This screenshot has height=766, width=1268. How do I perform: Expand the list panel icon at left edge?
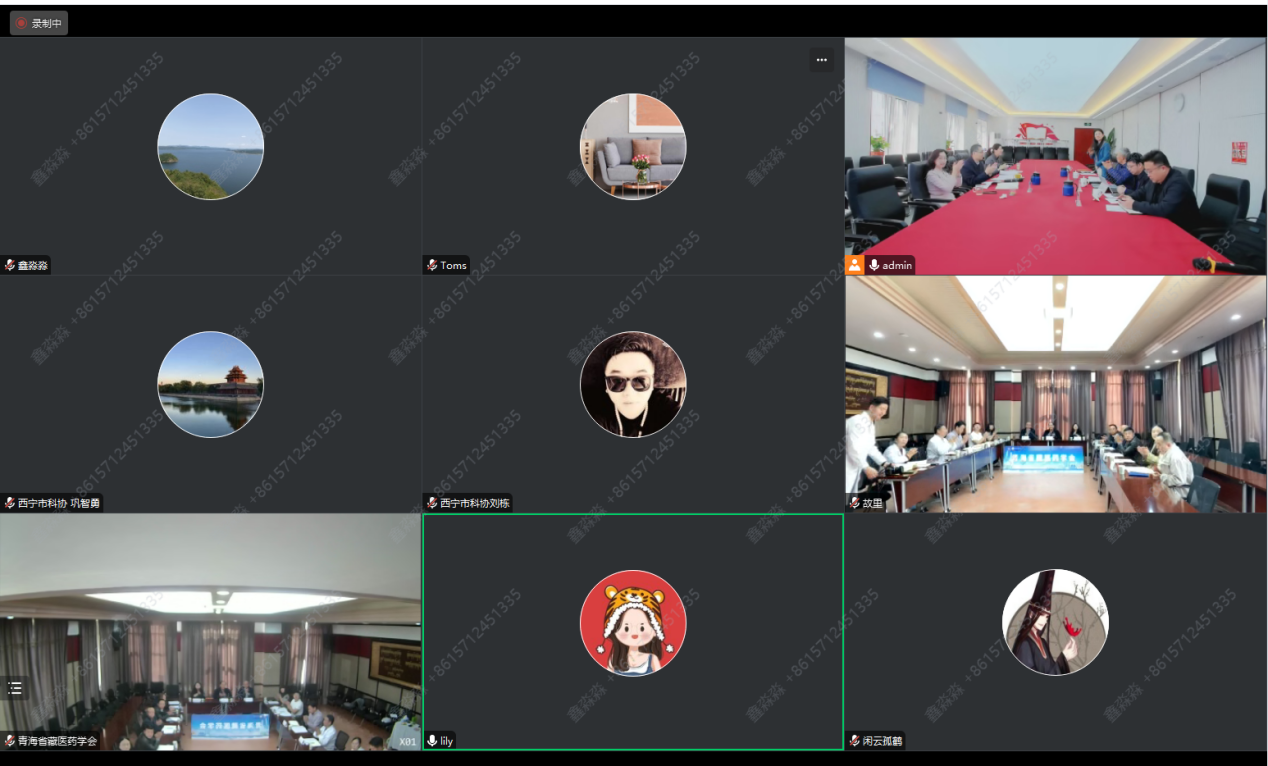(15, 688)
